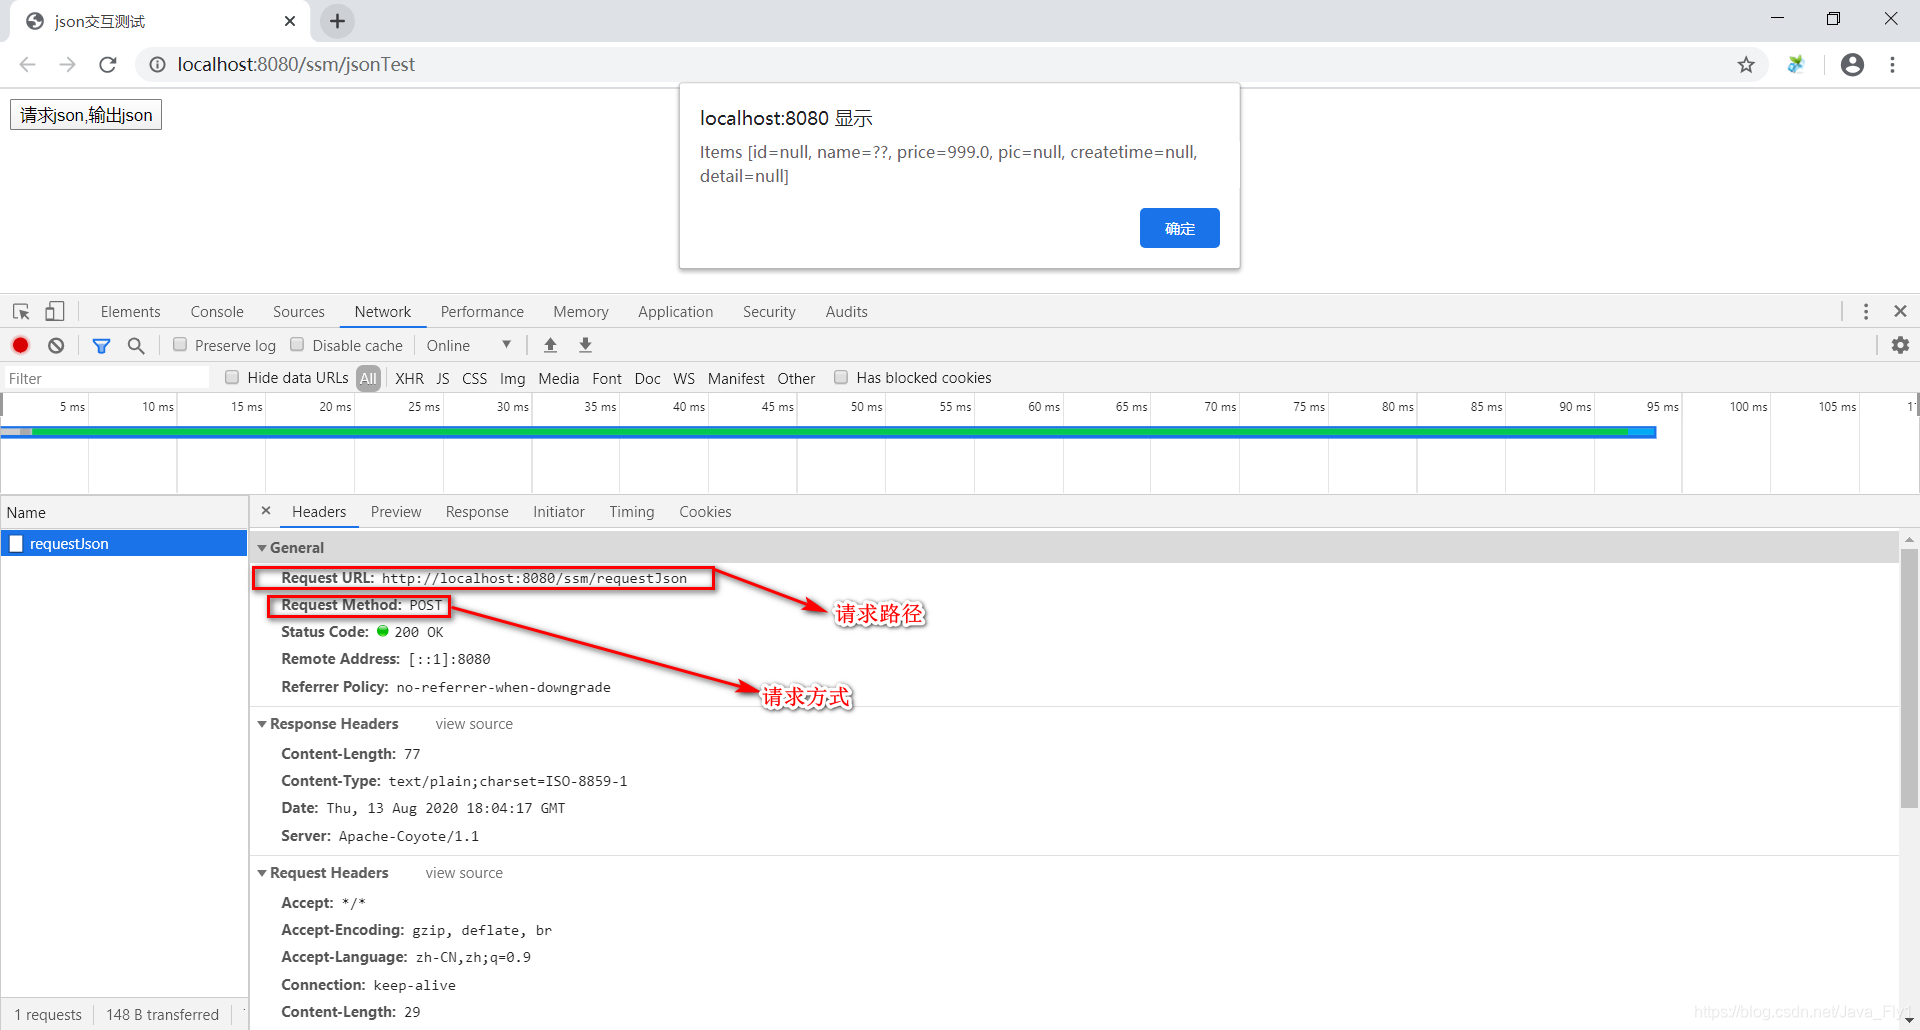Switch to the Elements panel
The height and width of the screenshot is (1030, 1920).
tap(130, 312)
